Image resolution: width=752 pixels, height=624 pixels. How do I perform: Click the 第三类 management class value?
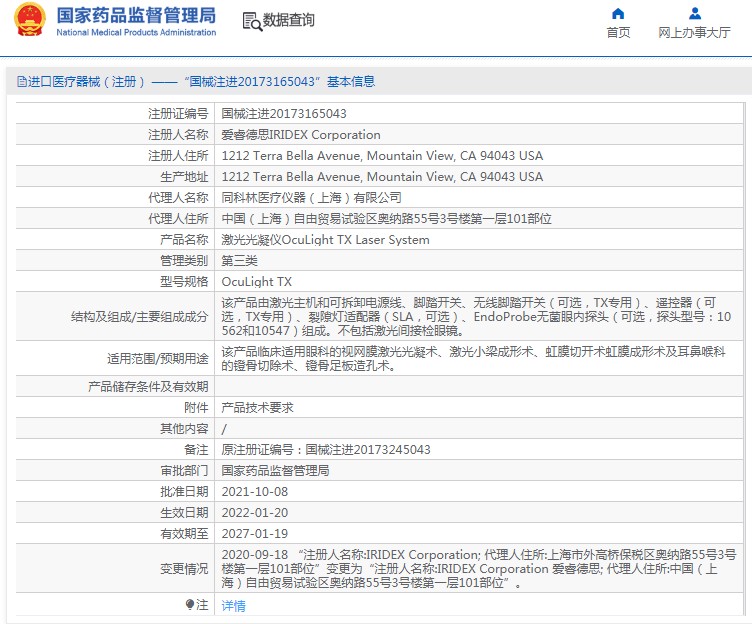tap(239, 261)
